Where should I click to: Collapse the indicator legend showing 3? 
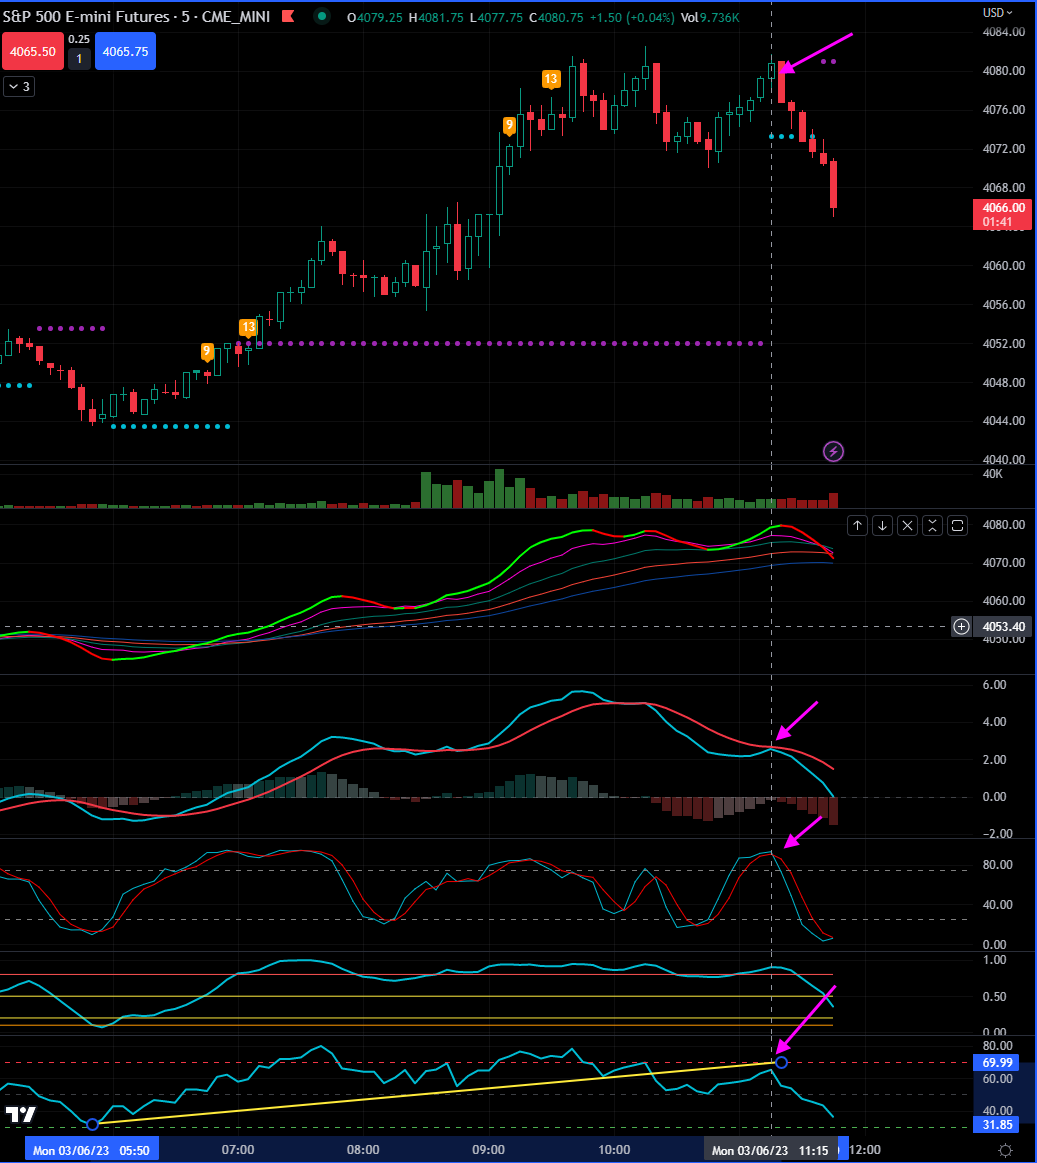coord(19,87)
